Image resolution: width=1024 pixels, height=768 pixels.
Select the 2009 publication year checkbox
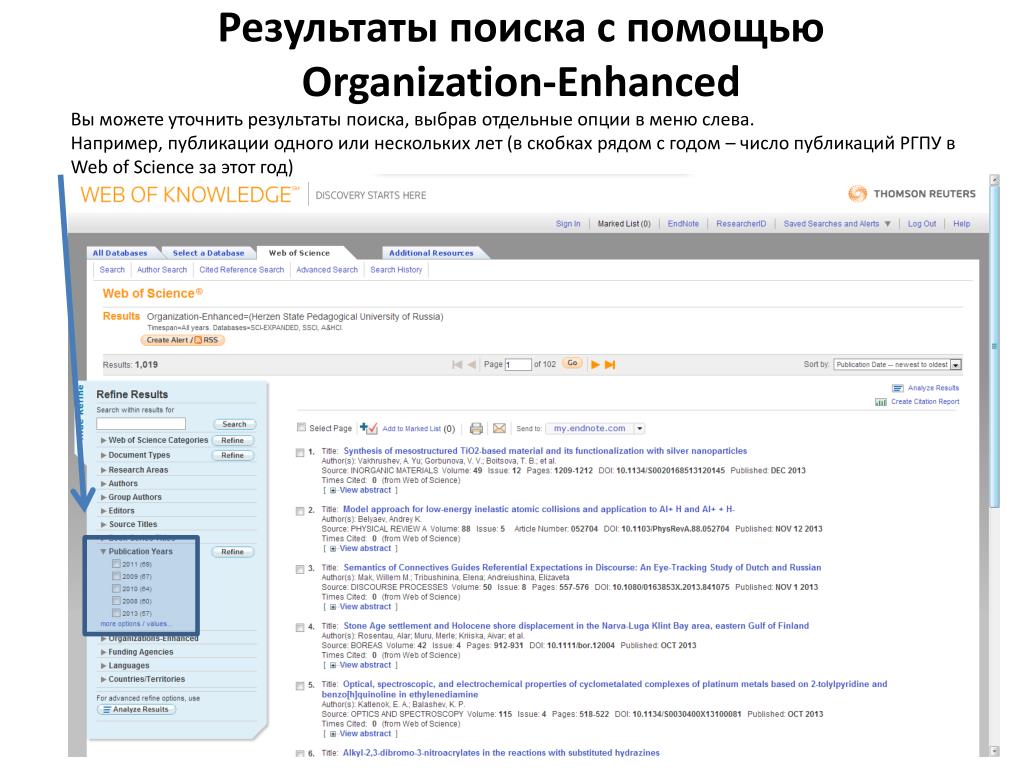[116, 576]
